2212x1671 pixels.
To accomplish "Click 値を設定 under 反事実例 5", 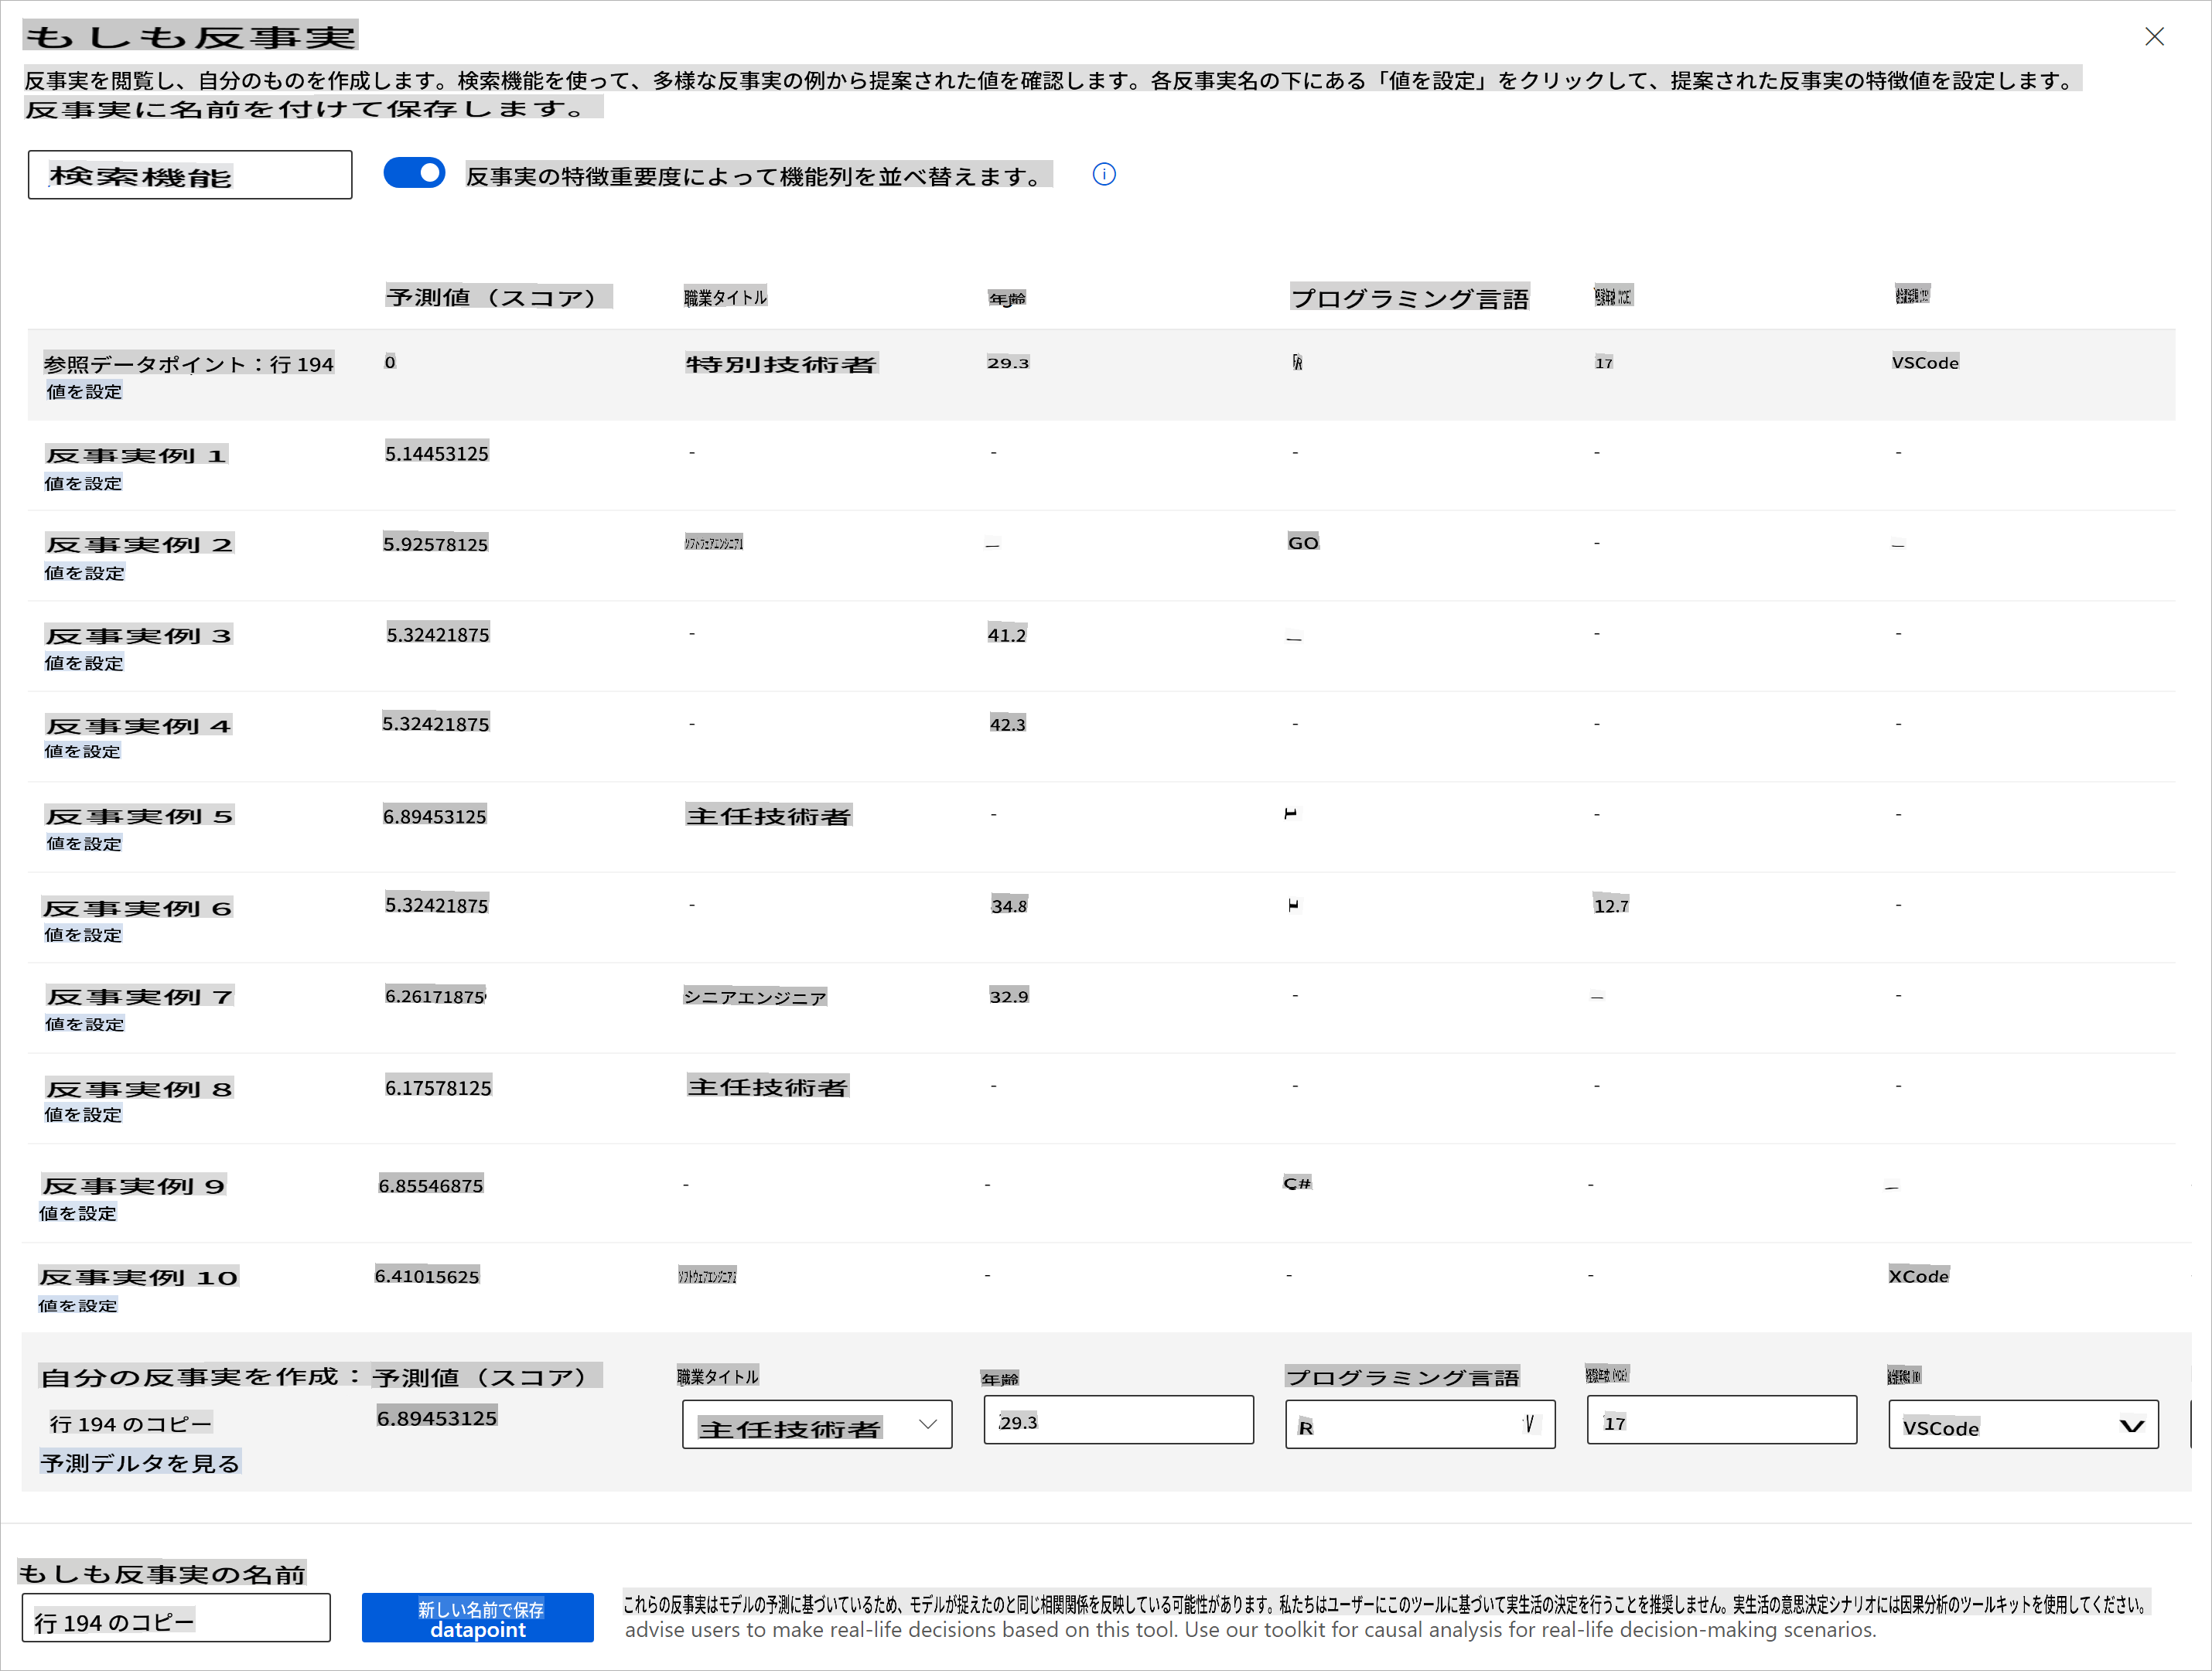I will point(84,844).
